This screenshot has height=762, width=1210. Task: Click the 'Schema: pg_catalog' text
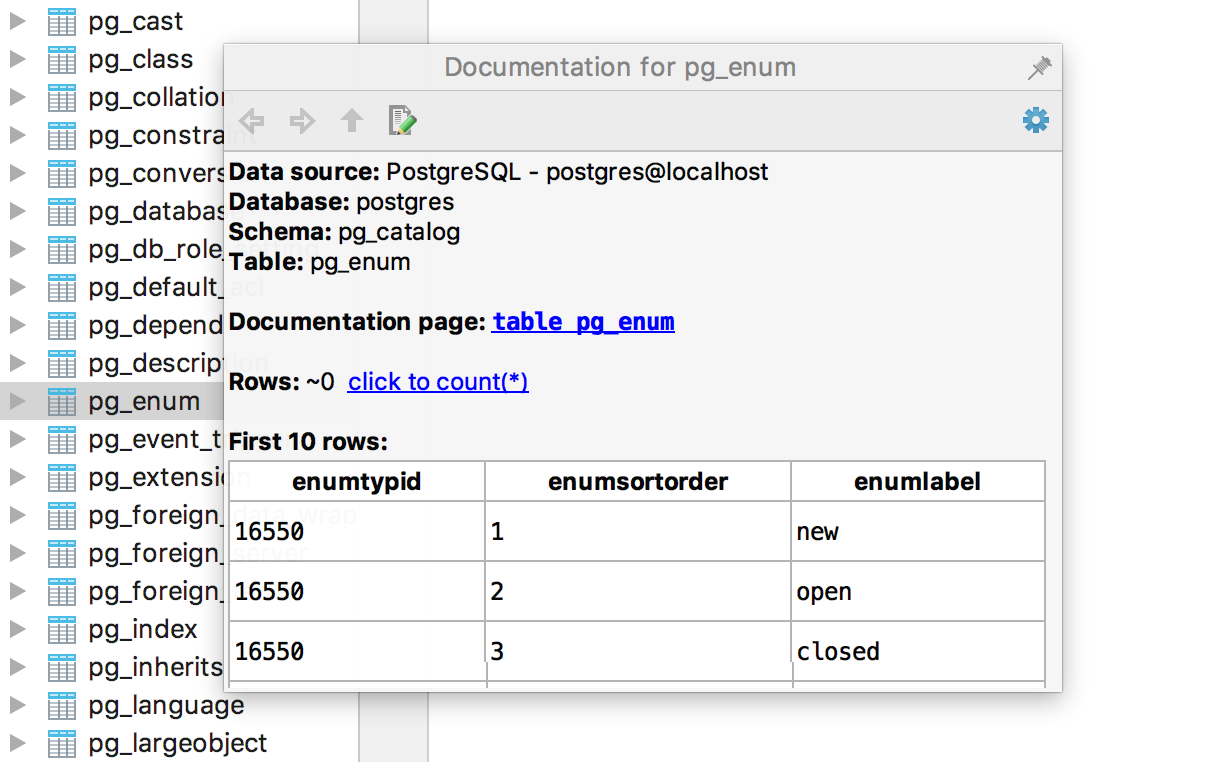point(345,232)
